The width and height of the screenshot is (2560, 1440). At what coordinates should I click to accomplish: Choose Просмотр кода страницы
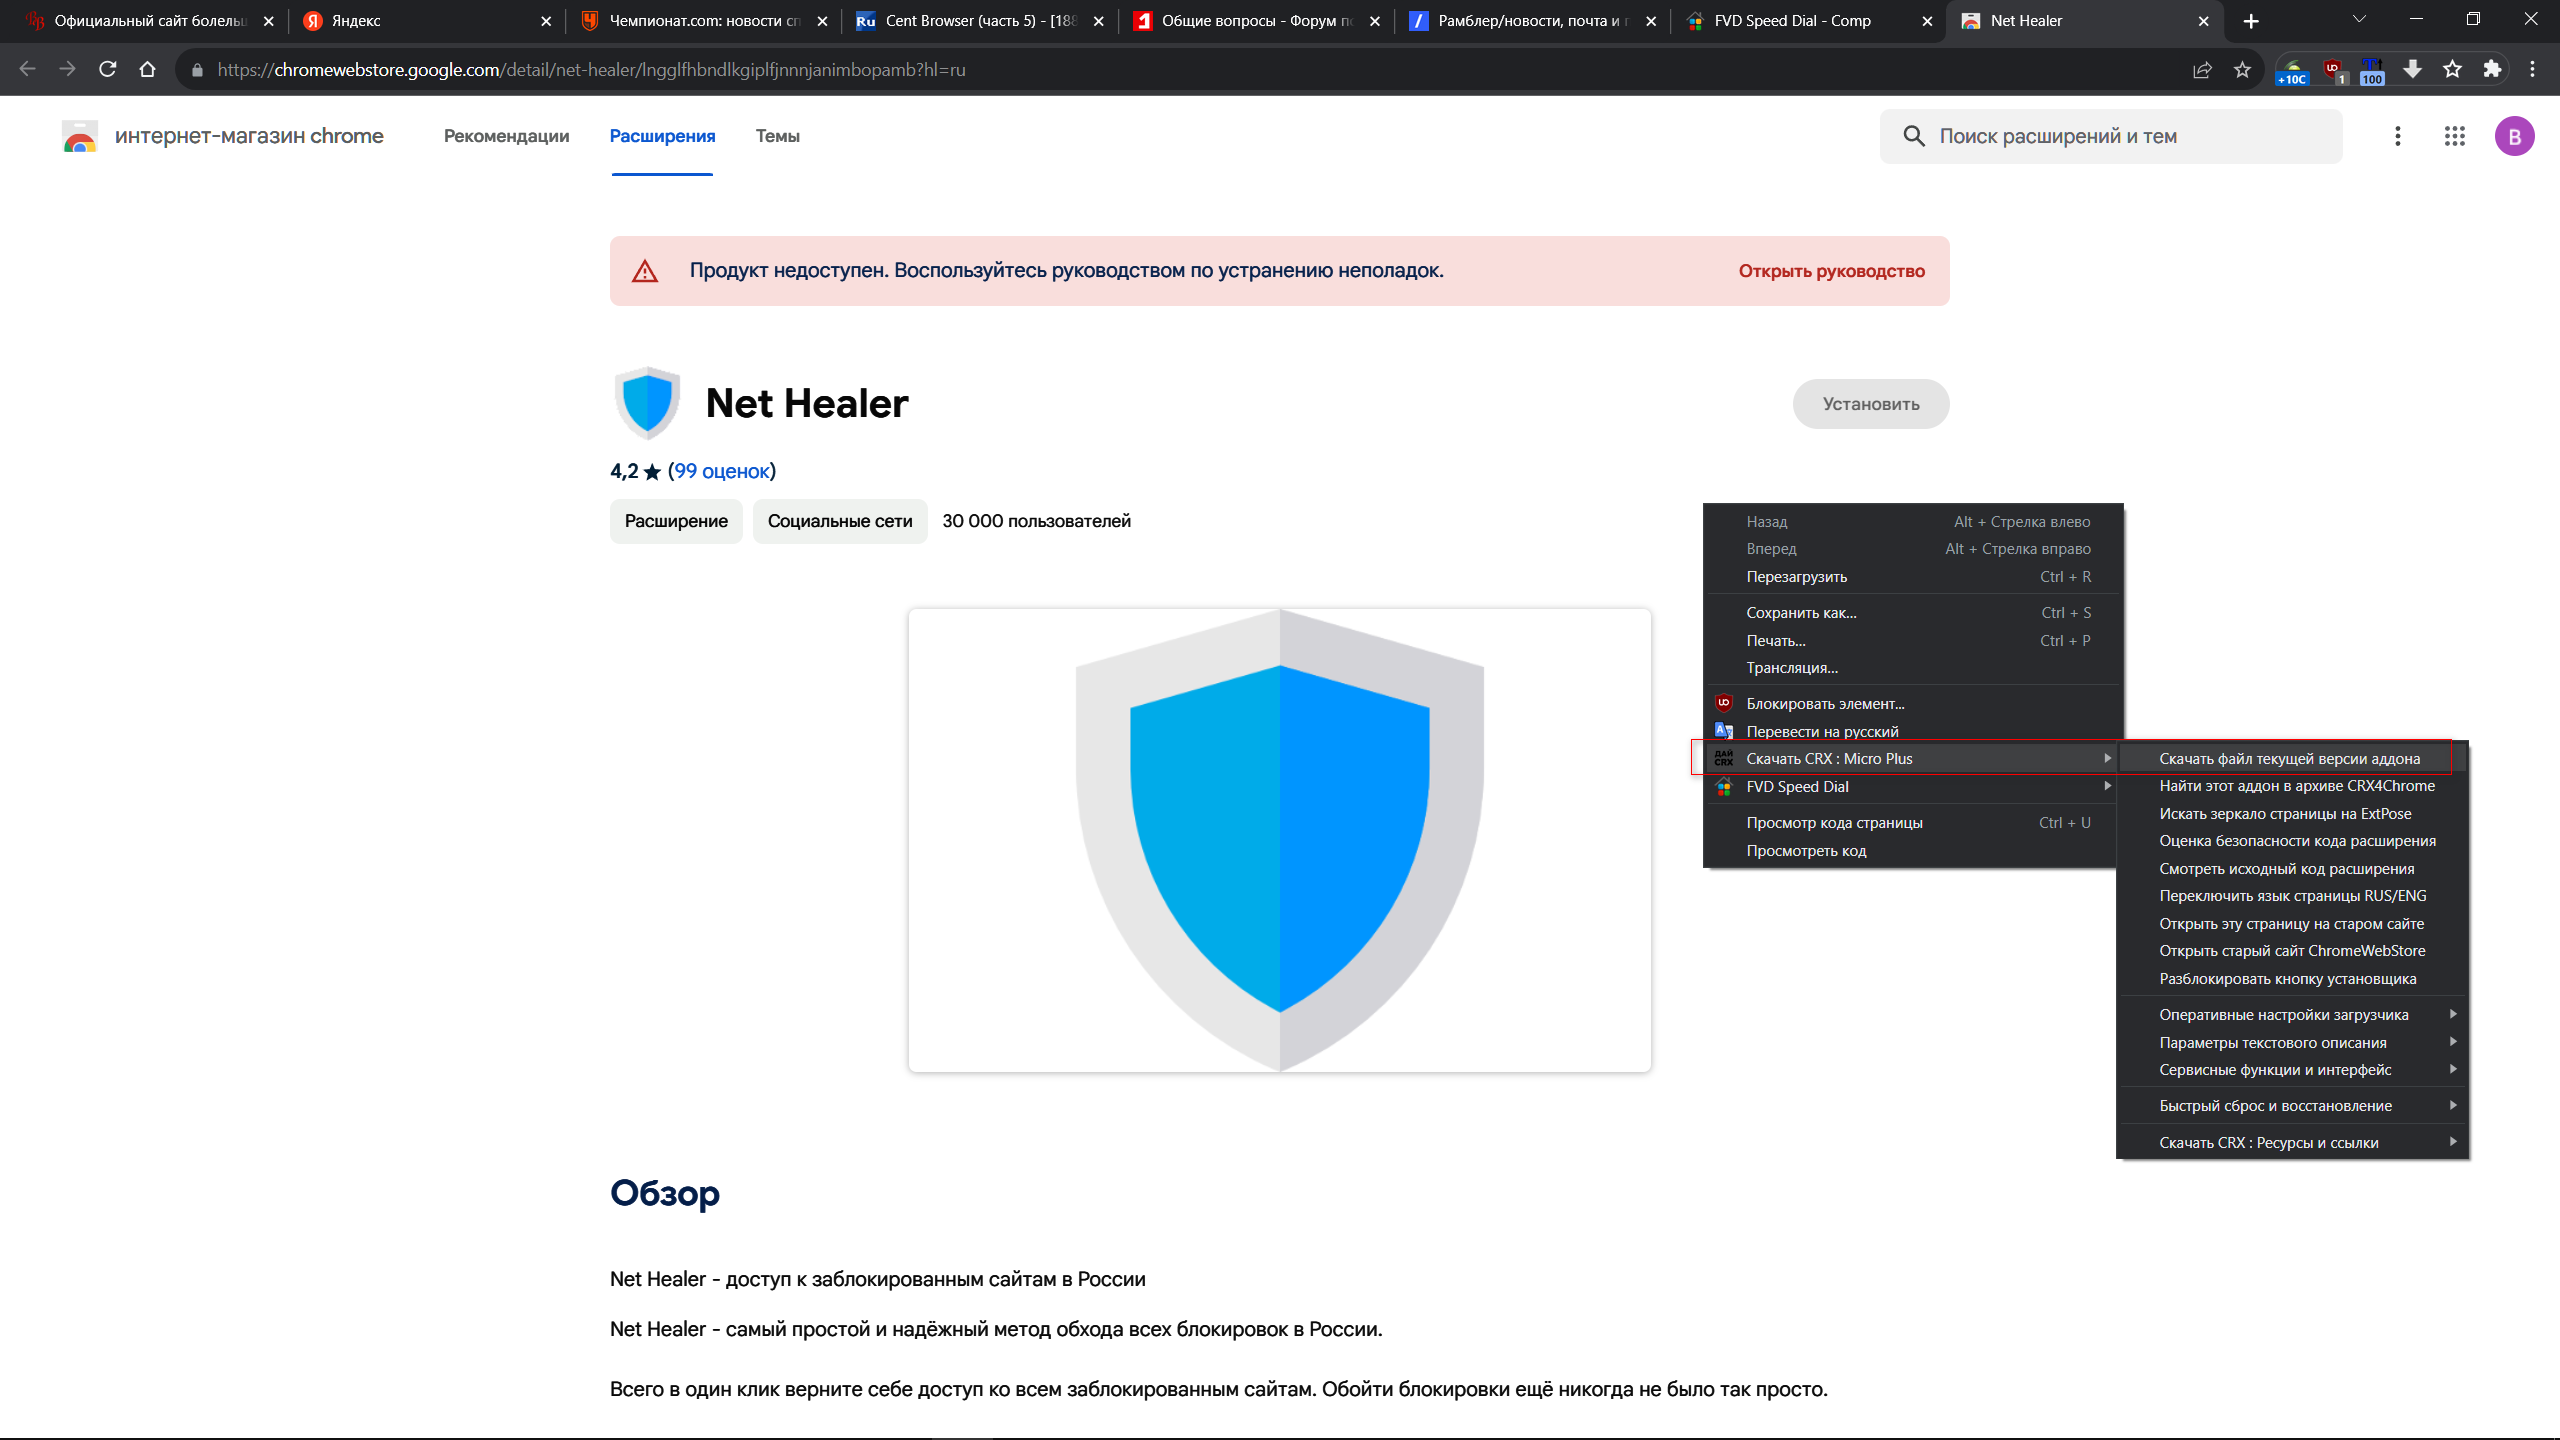1912,823
